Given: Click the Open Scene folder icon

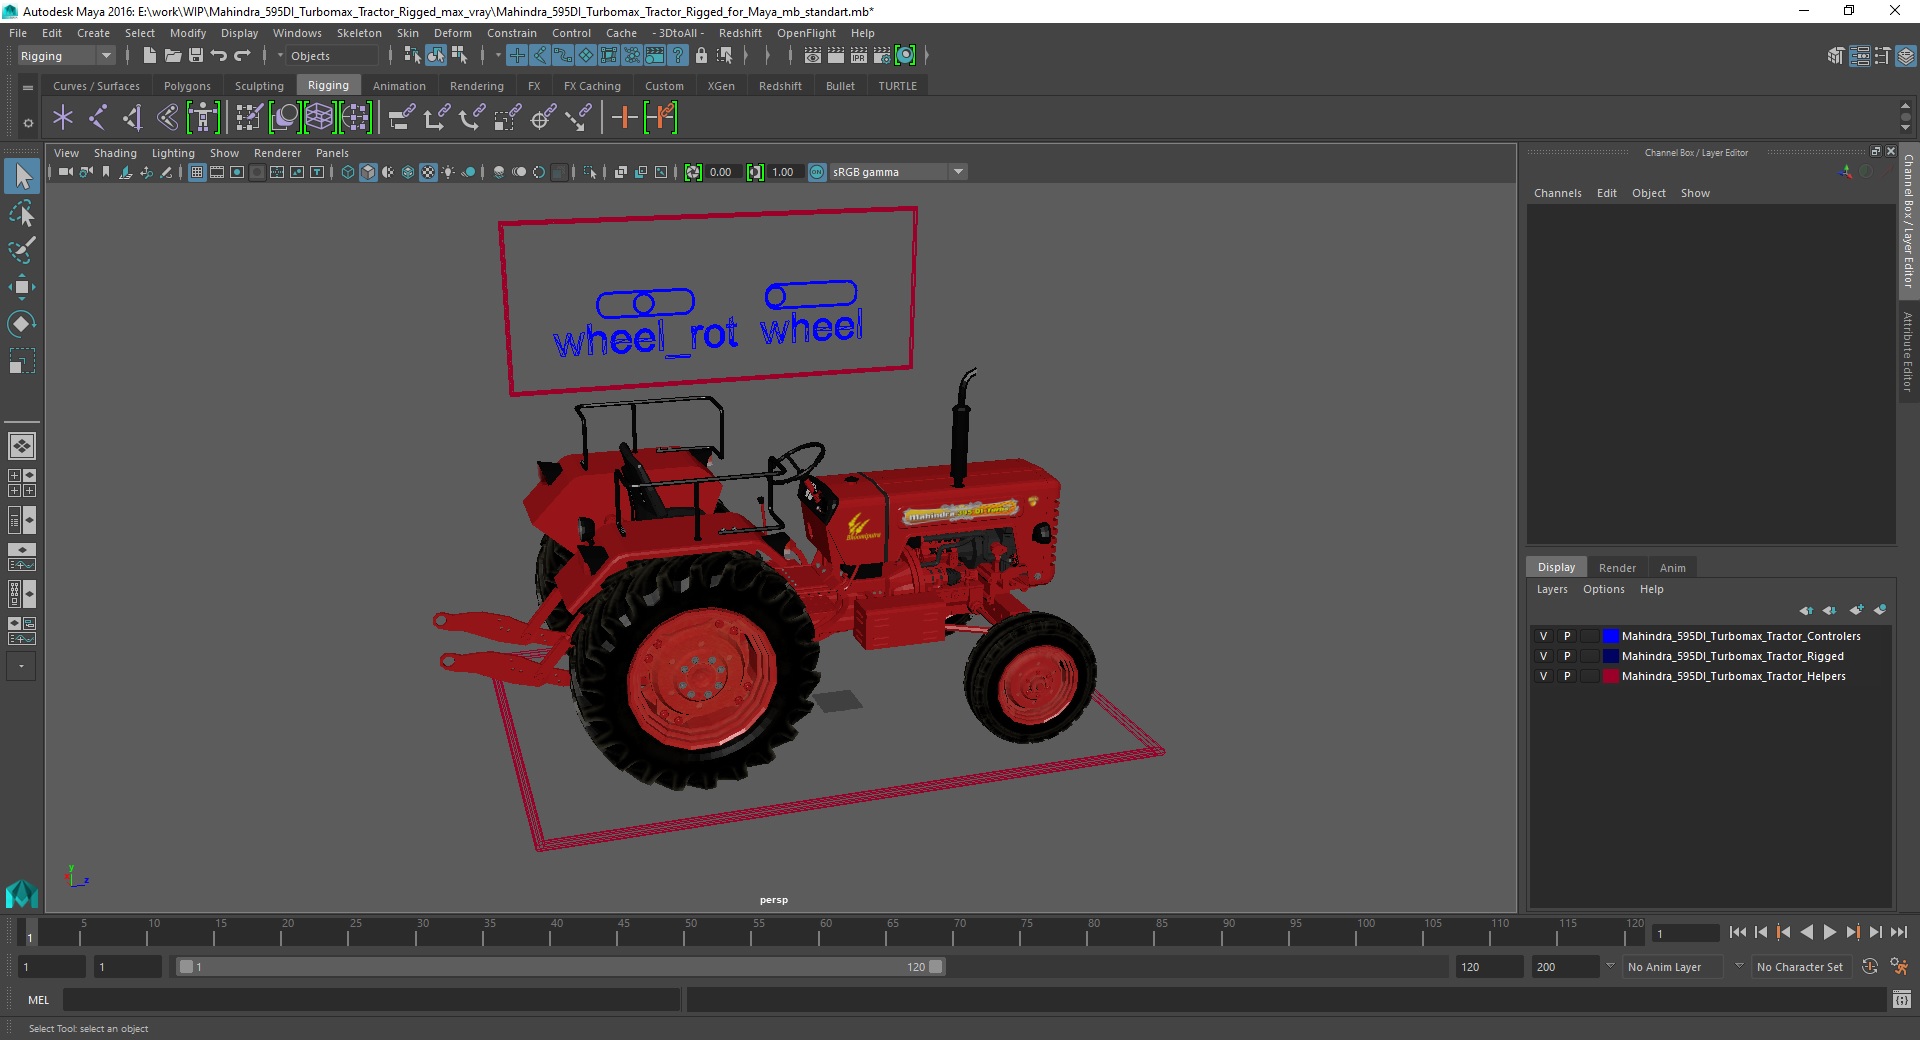Looking at the screenshot, I should click(x=172, y=56).
